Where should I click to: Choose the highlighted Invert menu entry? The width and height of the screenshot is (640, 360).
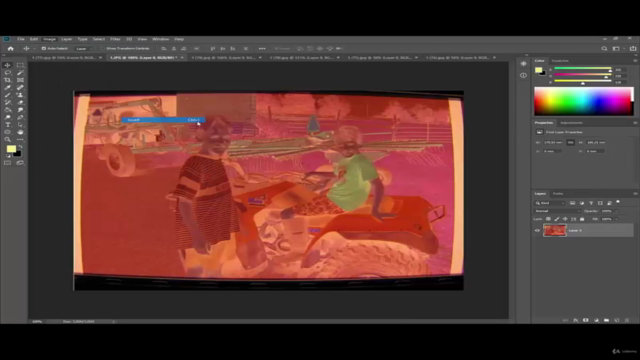[163, 120]
